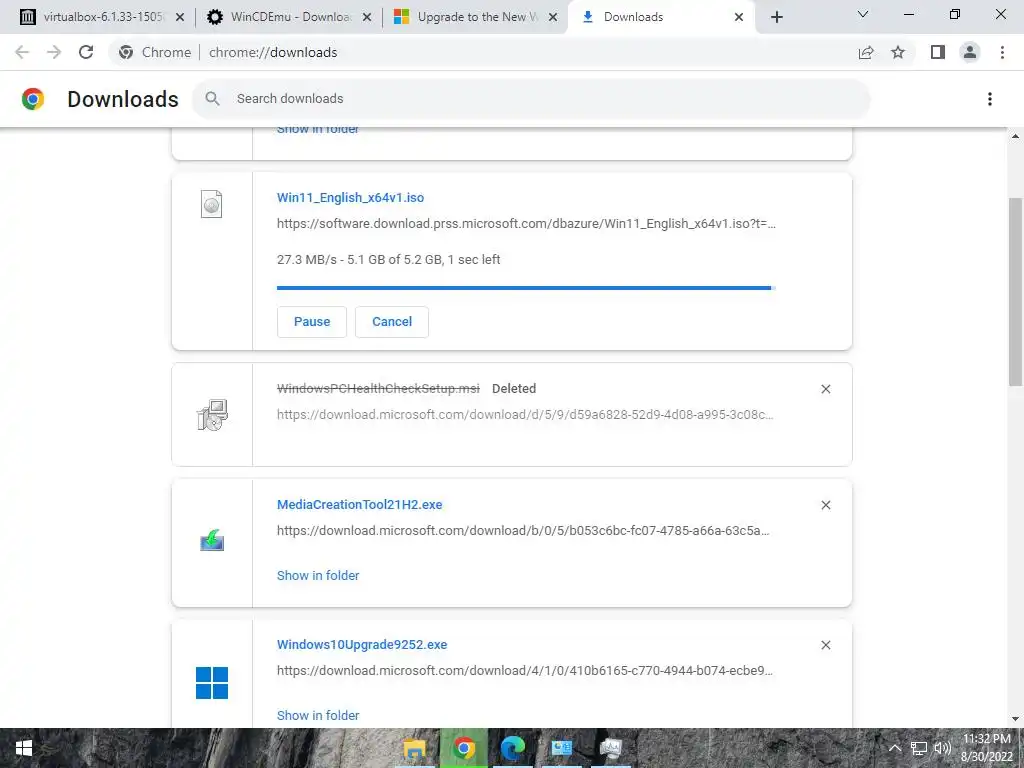The width and height of the screenshot is (1024, 768).
Task: Close the Upgrade to the New Windows tab
Action: coord(553,17)
